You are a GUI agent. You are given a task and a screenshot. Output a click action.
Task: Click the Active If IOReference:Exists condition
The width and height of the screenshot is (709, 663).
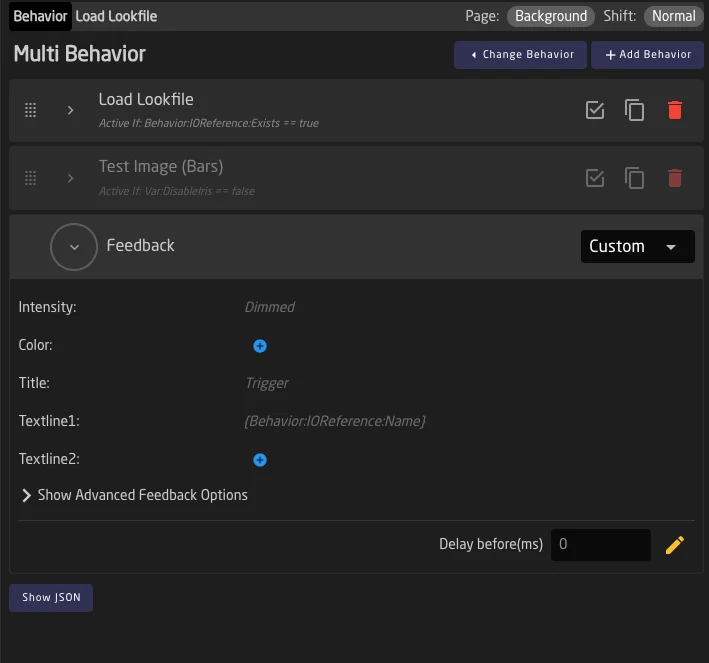point(208,123)
